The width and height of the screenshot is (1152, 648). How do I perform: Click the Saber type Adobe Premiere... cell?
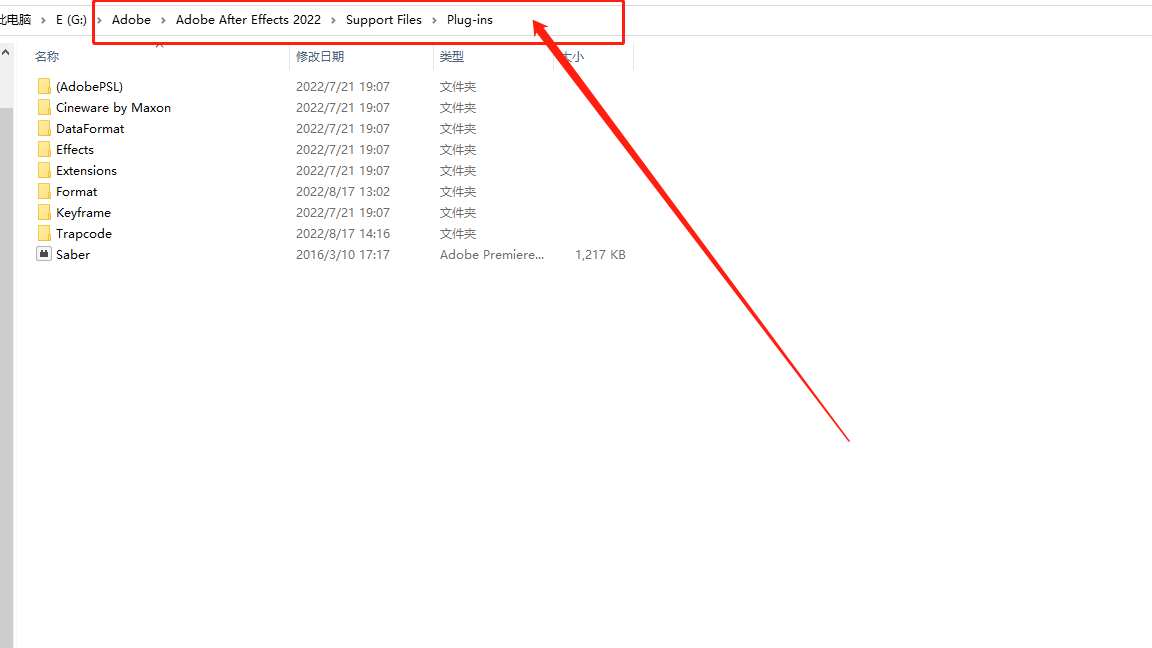pos(492,255)
